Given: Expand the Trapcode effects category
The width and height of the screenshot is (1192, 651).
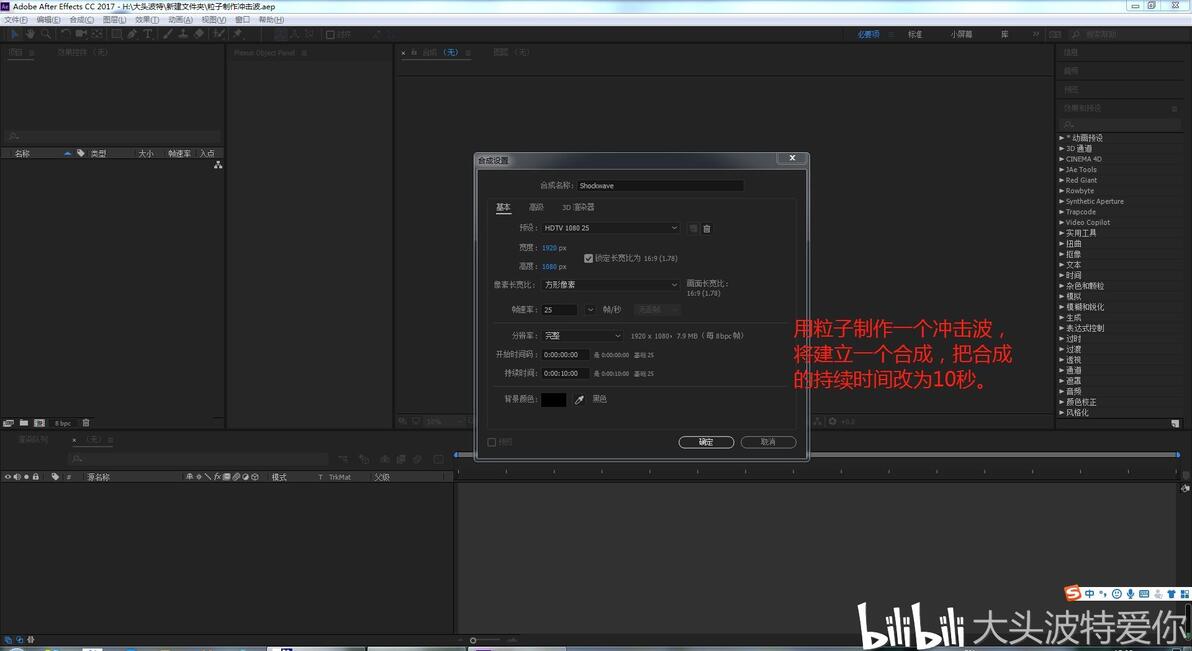Looking at the screenshot, I should point(1061,212).
